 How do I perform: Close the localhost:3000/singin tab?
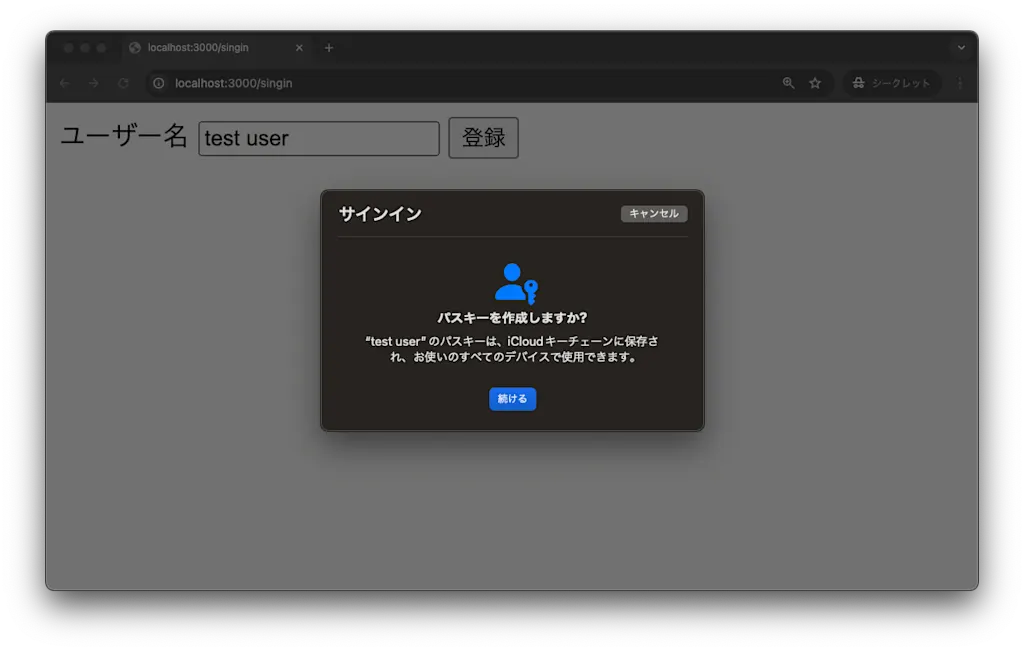pos(299,48)
